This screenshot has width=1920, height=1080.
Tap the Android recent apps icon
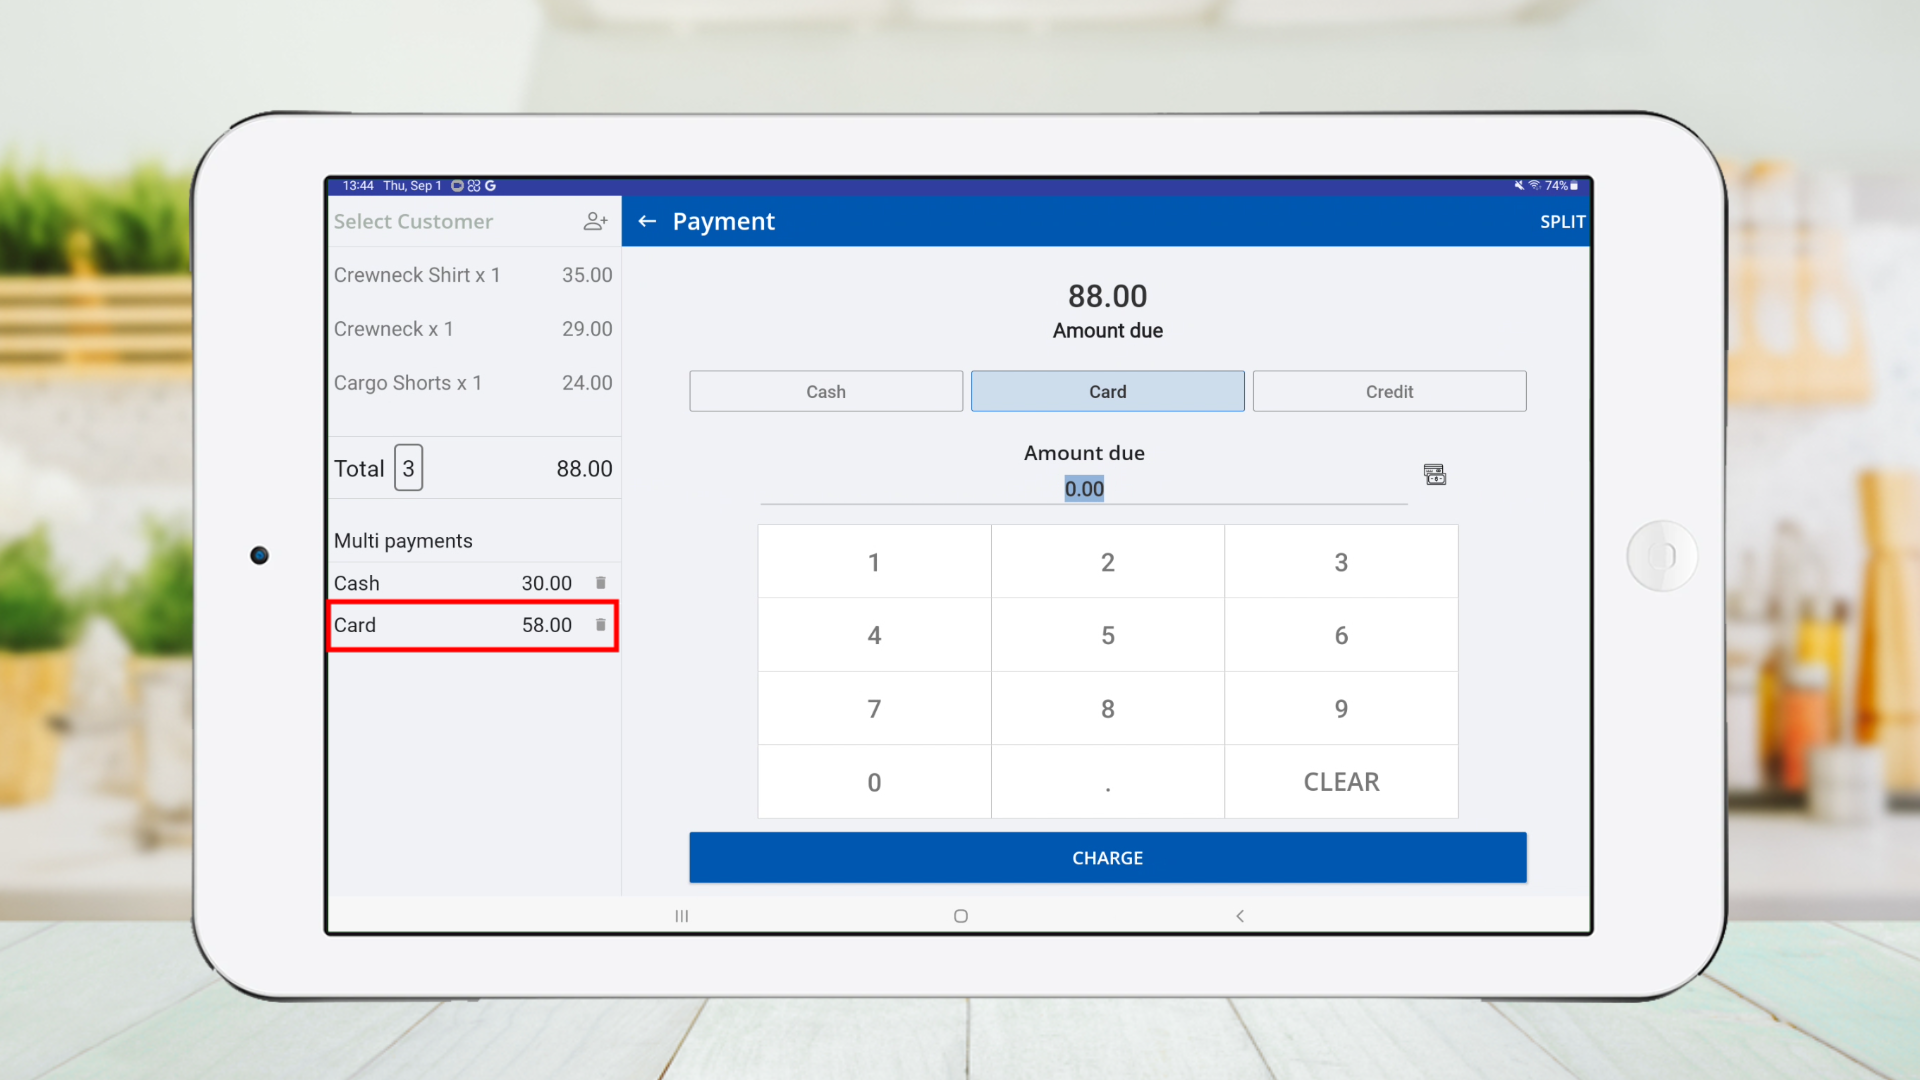[682, 916]
